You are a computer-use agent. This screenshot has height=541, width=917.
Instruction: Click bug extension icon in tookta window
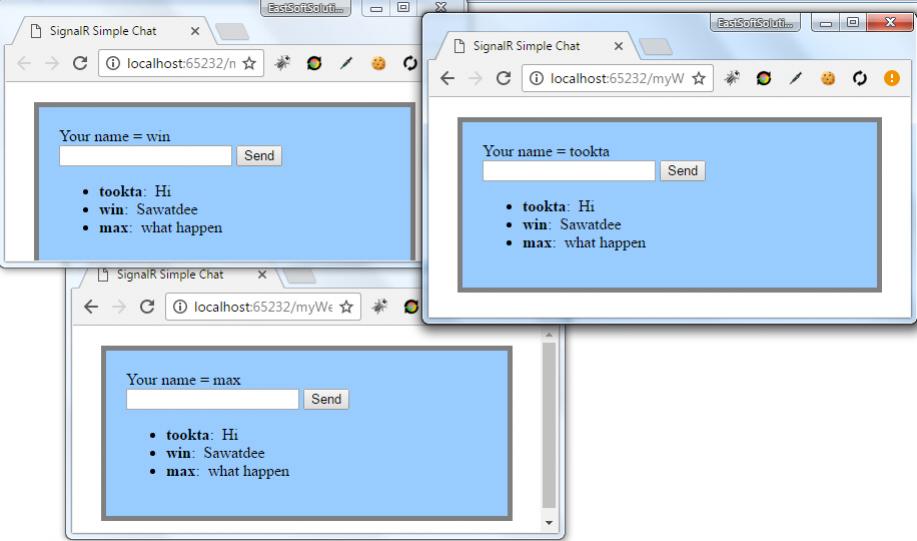click(732, 78)
